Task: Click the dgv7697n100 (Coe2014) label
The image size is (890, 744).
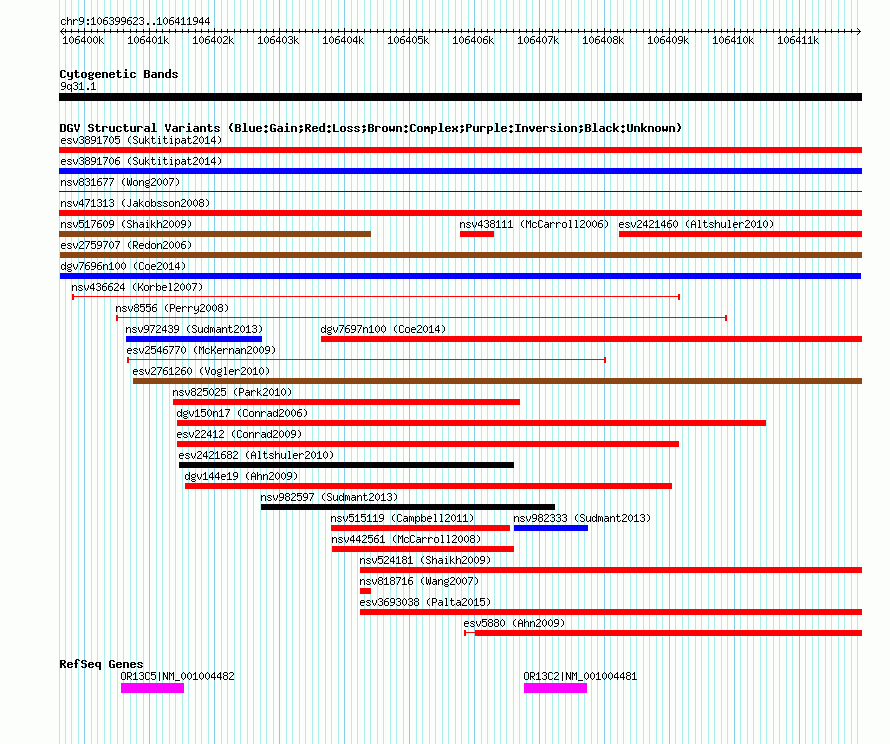Action: tap(383, 329)
